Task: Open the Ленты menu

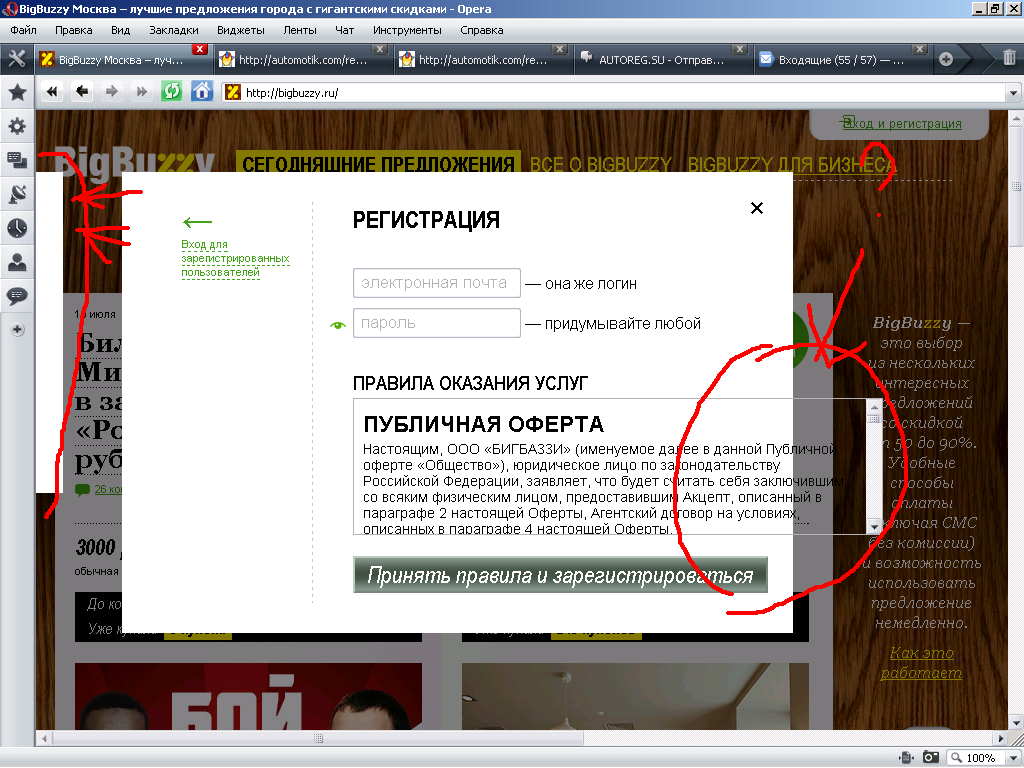Action: pos(300,30)
